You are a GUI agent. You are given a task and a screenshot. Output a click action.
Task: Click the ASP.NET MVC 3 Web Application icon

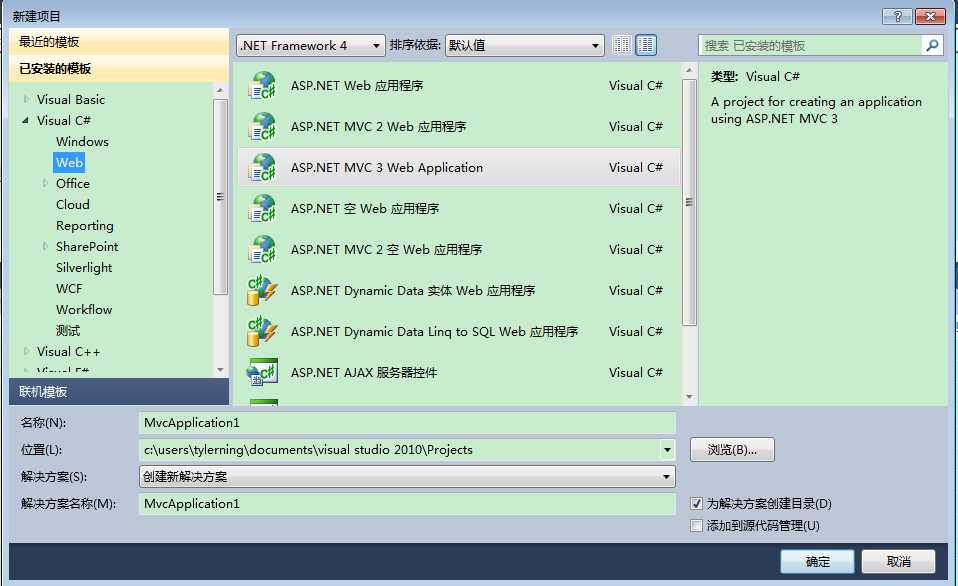point(262,167)
